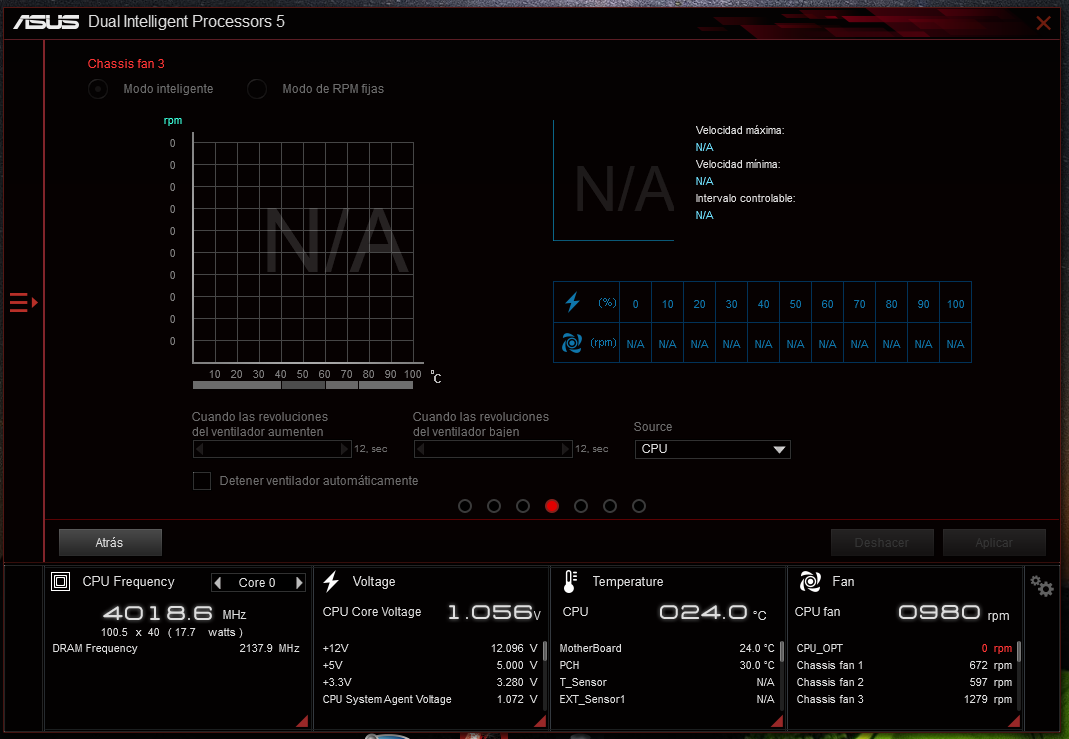Expand Fan panel red corner triangle
The image size is (1069, 739).
(x=1014, y=721)
